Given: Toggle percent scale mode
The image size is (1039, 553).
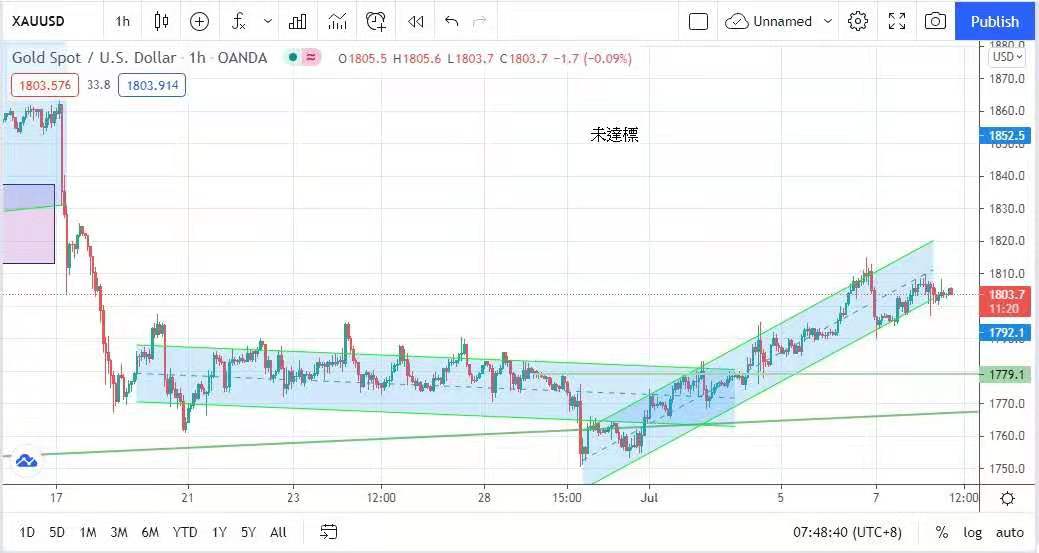Looking at the screenshot, I should tap(942, 532).
